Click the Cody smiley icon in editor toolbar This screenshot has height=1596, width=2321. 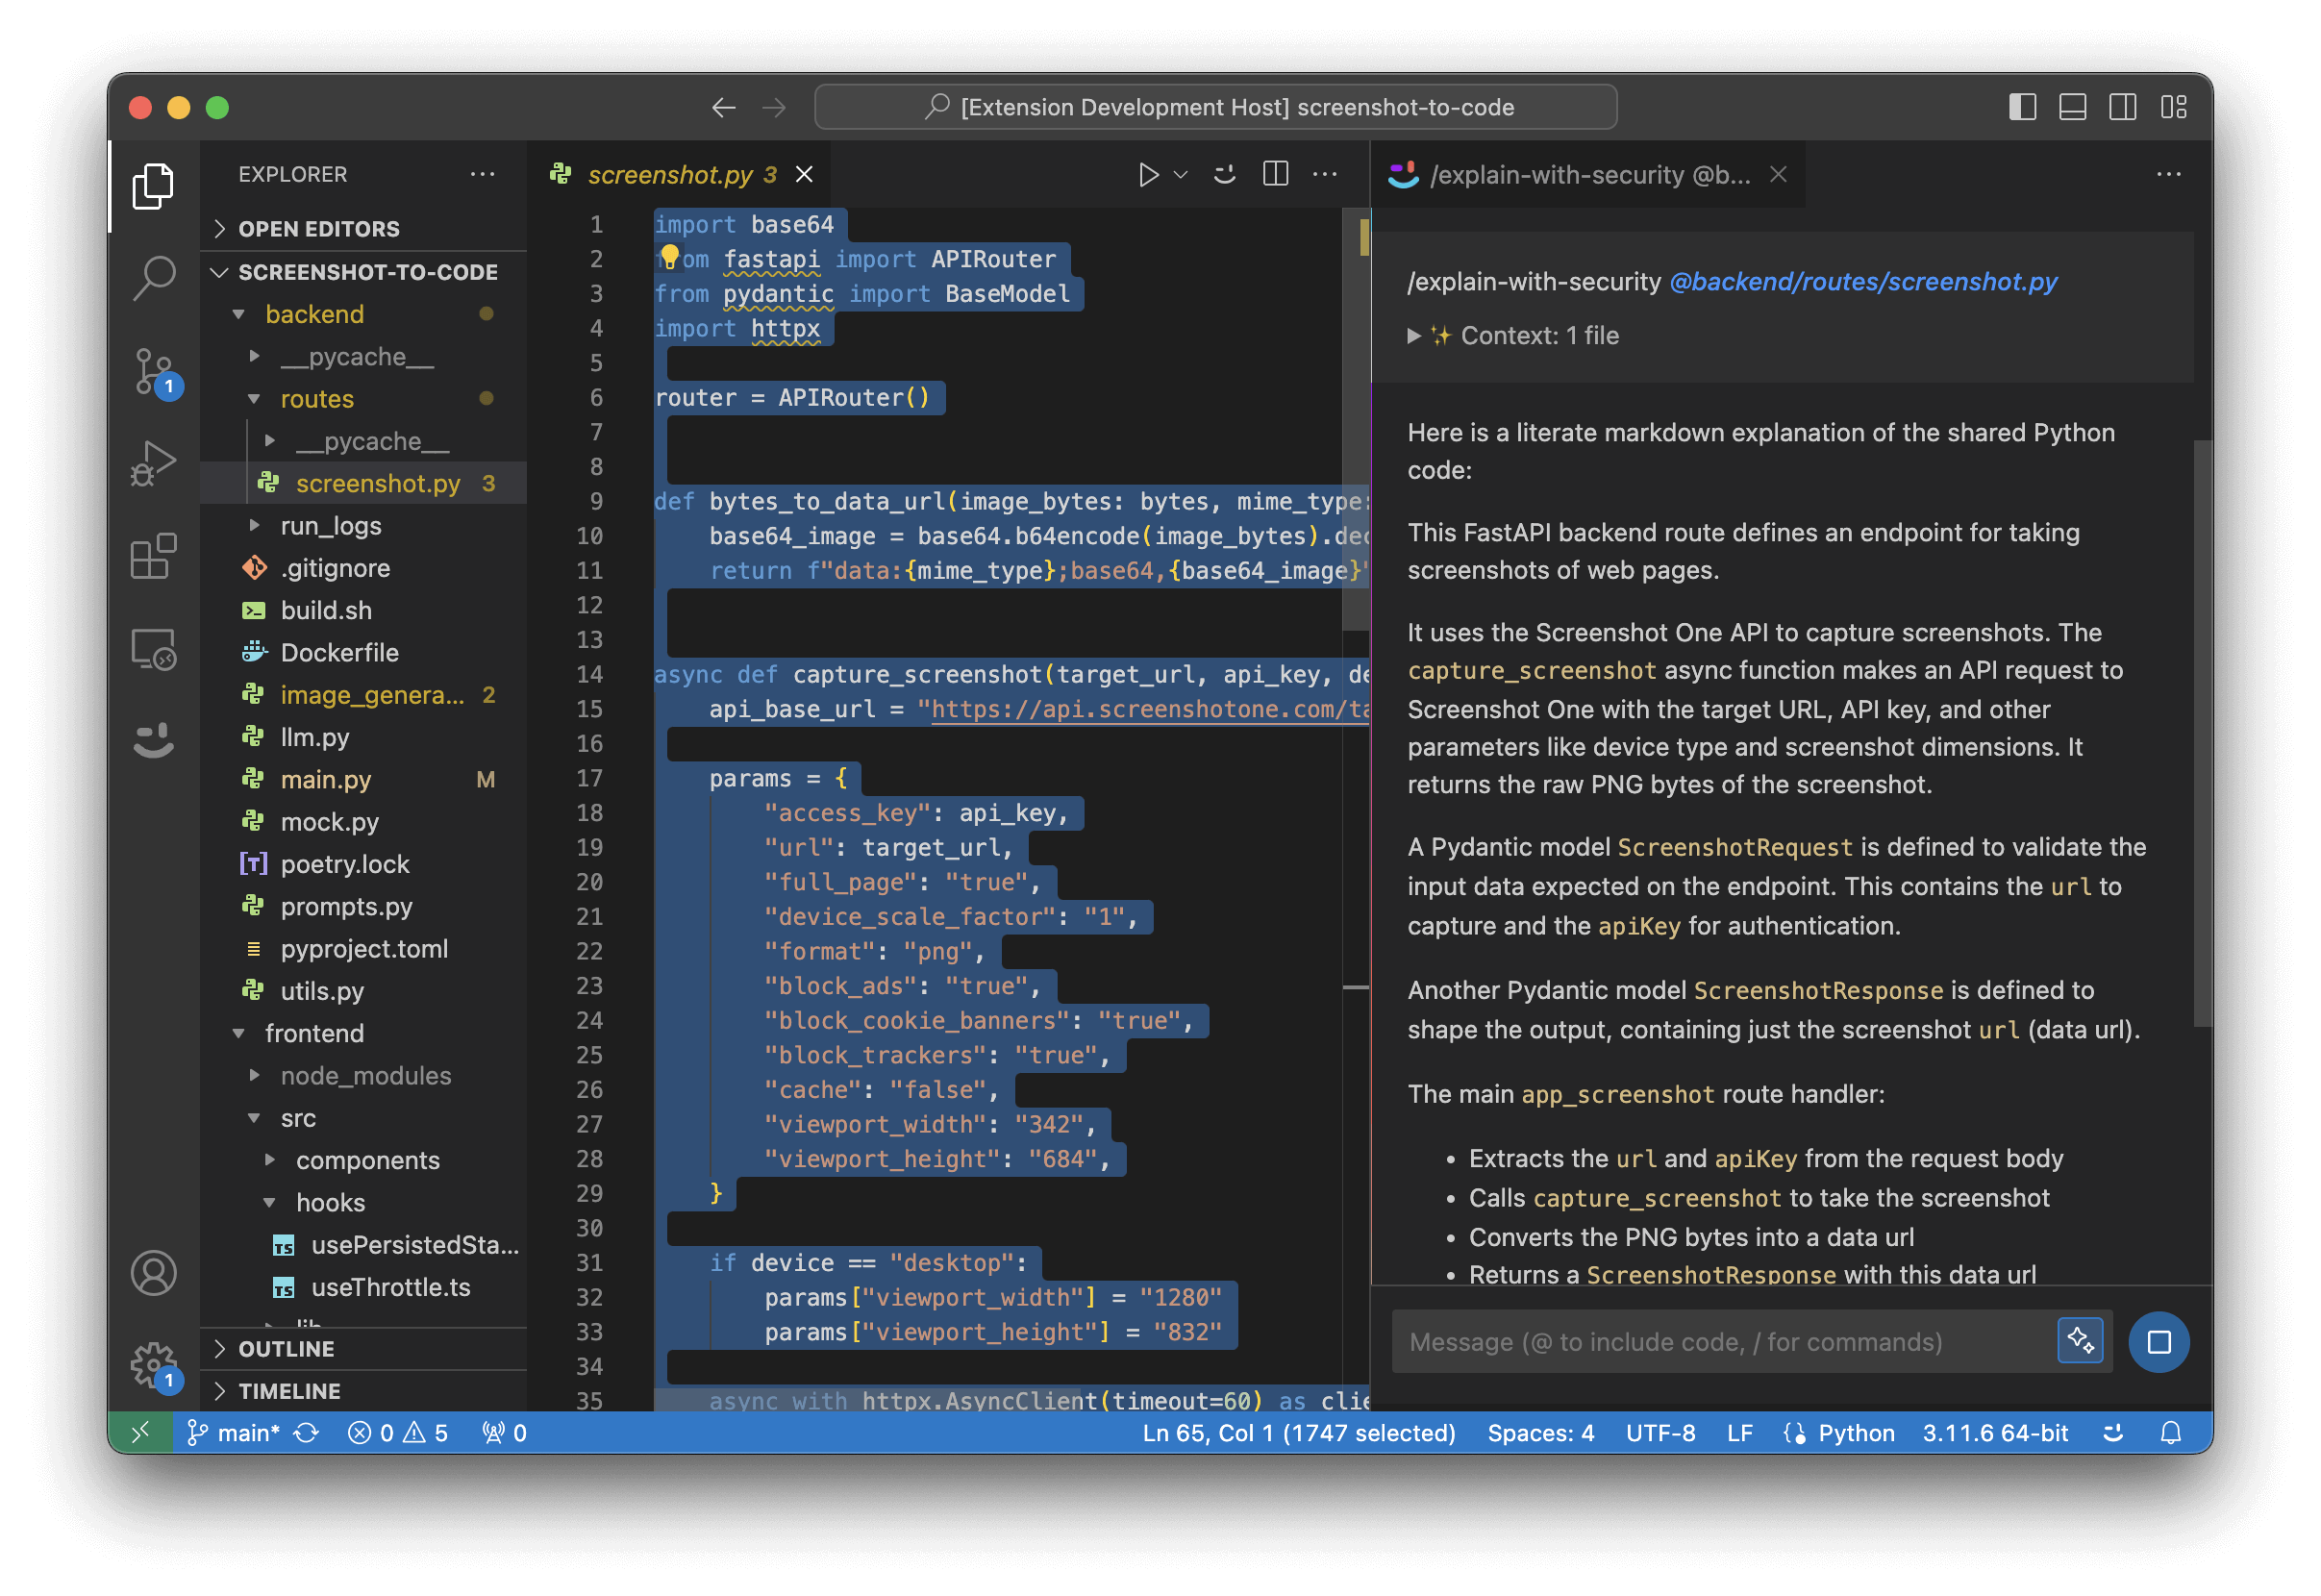click(1224, 175)
